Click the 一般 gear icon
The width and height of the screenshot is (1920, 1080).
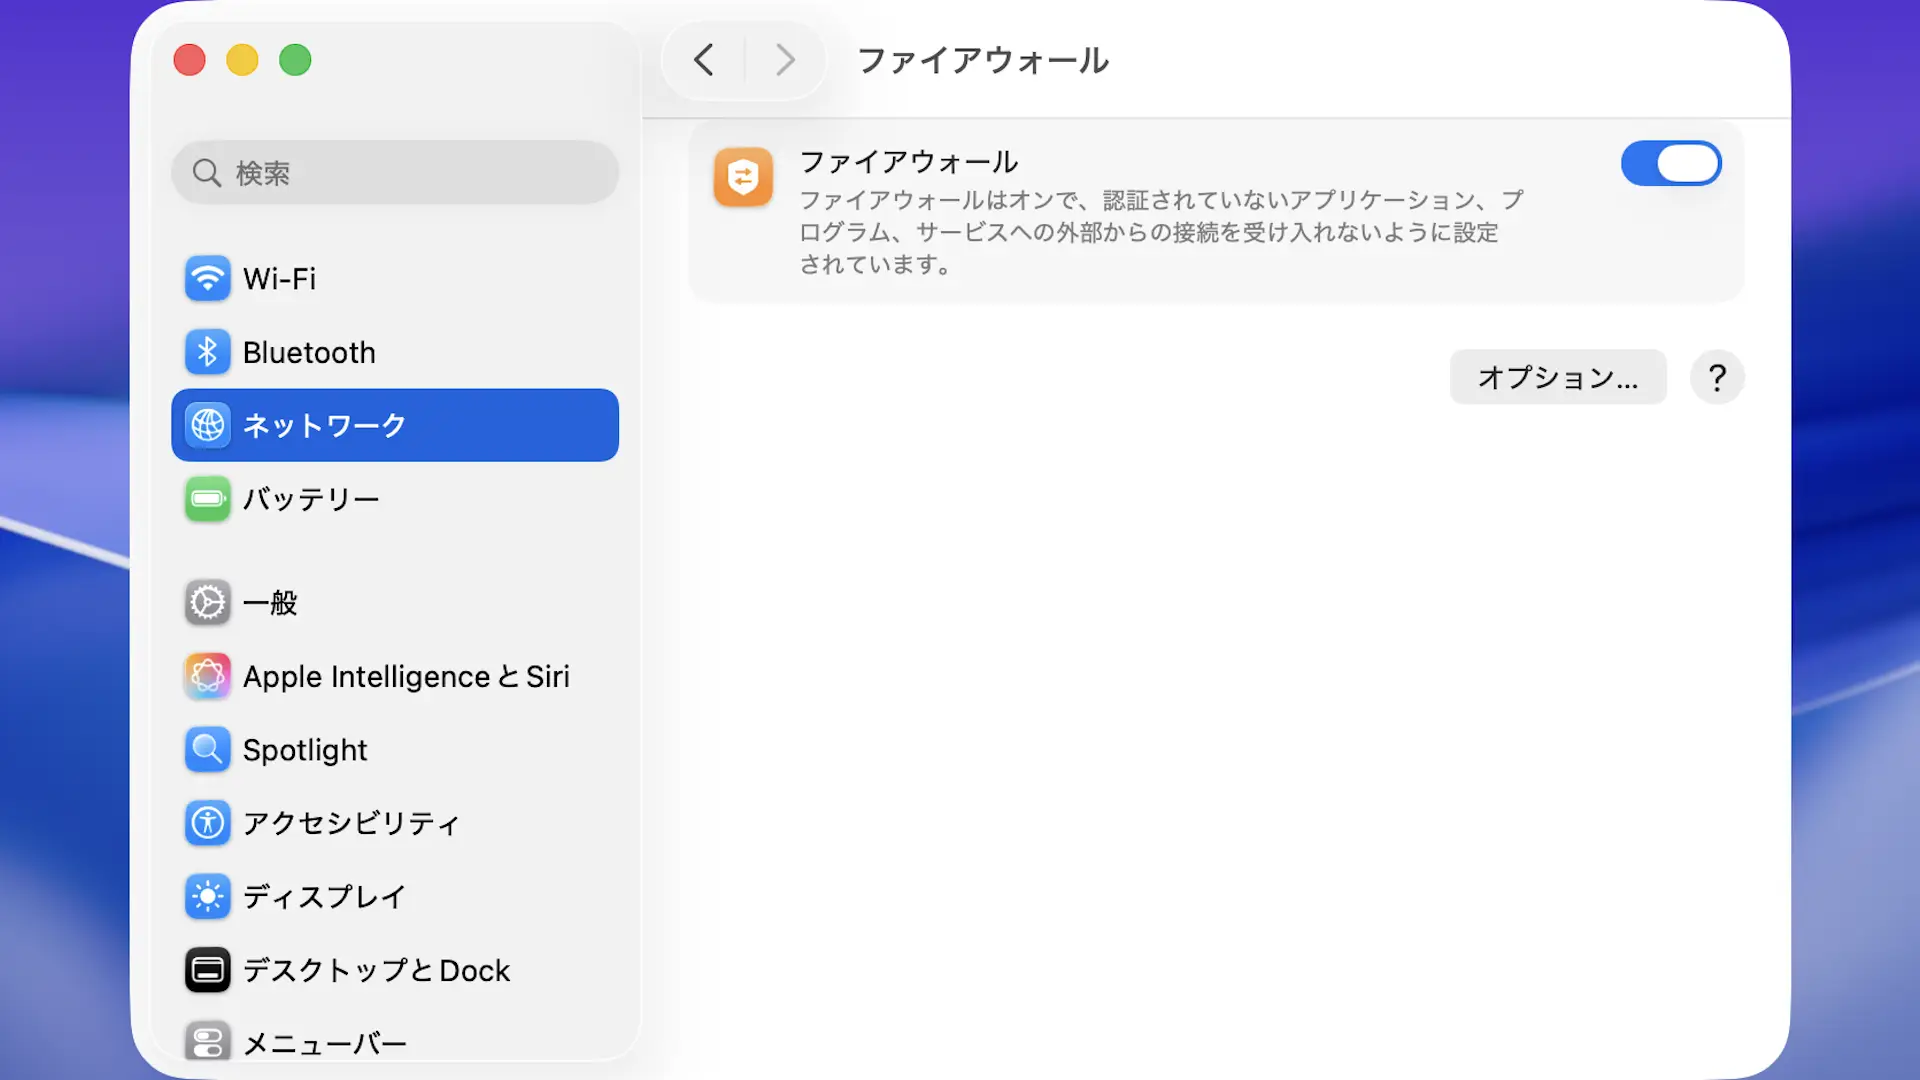208,603
